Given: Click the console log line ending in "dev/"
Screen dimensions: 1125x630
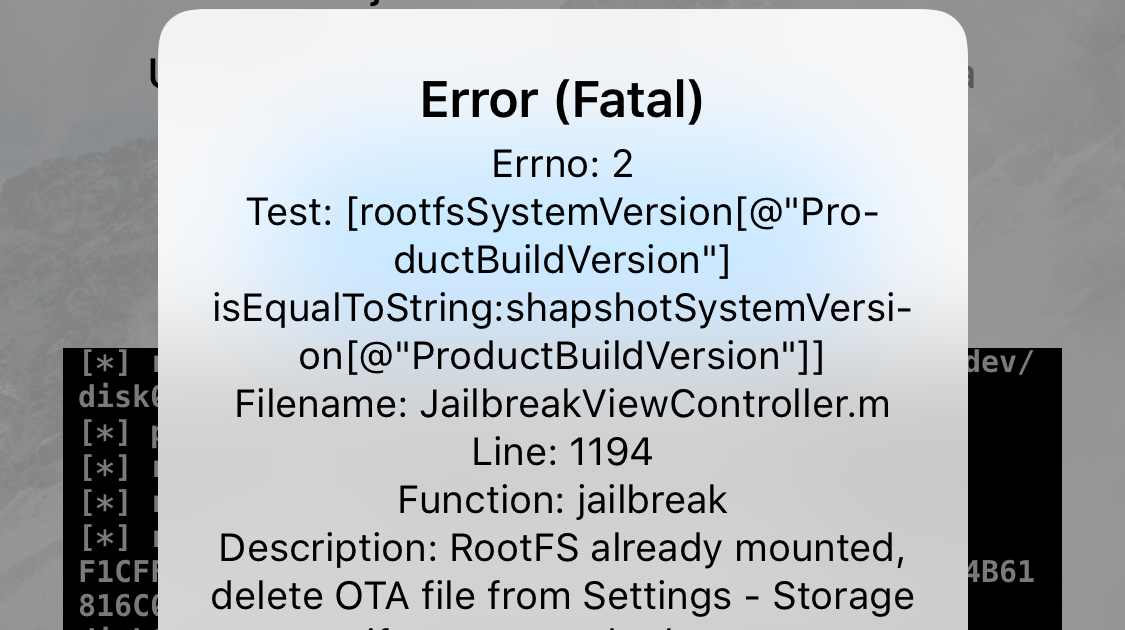Looking at the screenshot, I should pos(1000,363).
